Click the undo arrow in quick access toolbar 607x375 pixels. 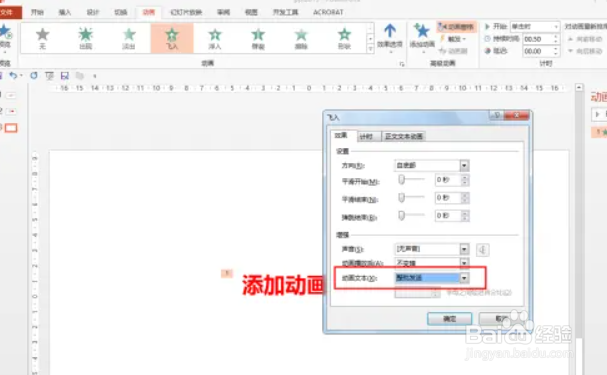pyautogui.click(x=13, y=75)
